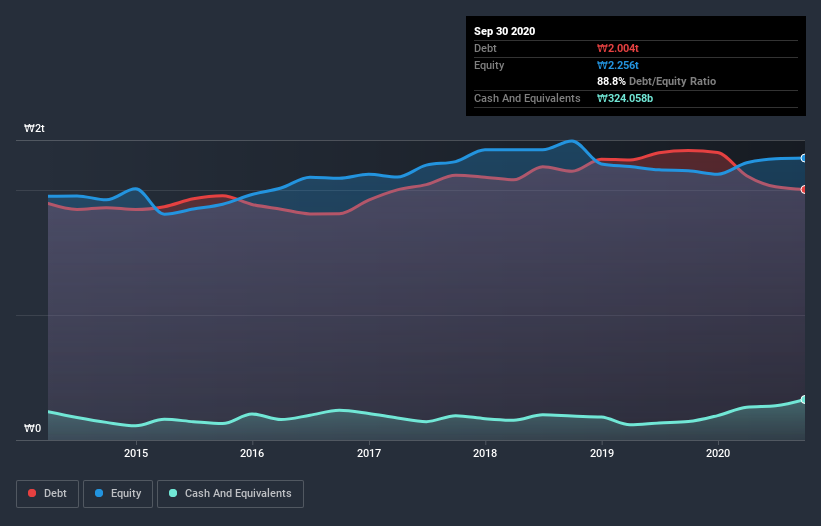The image size is (821, 526).
Task: Click the tooltip Equity label
Action: 489,65
